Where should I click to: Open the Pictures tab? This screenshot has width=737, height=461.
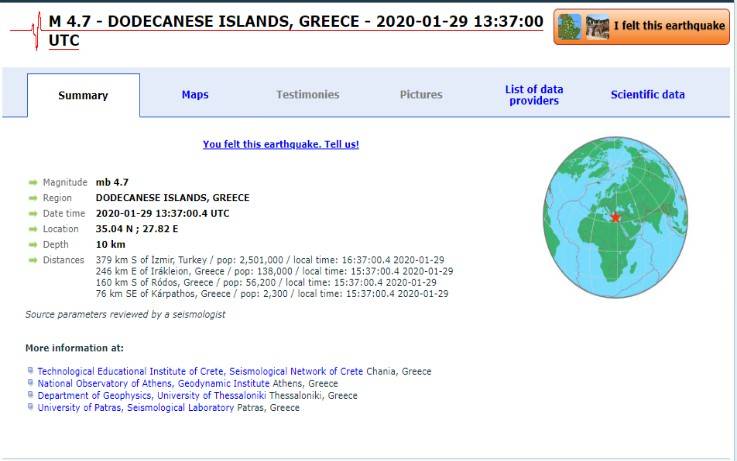click(x=421, y=95)
